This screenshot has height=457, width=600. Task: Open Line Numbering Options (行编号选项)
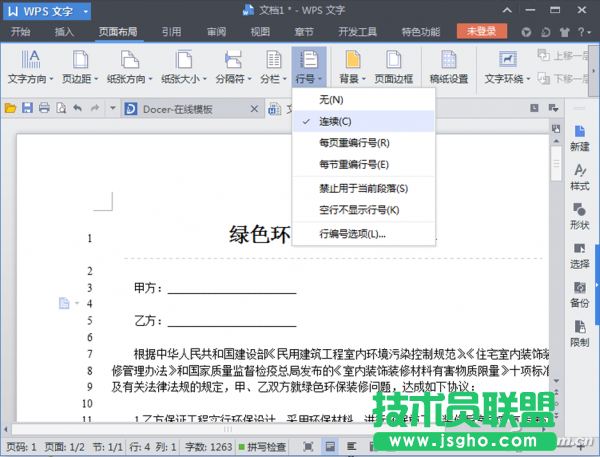tap(364, 234)
